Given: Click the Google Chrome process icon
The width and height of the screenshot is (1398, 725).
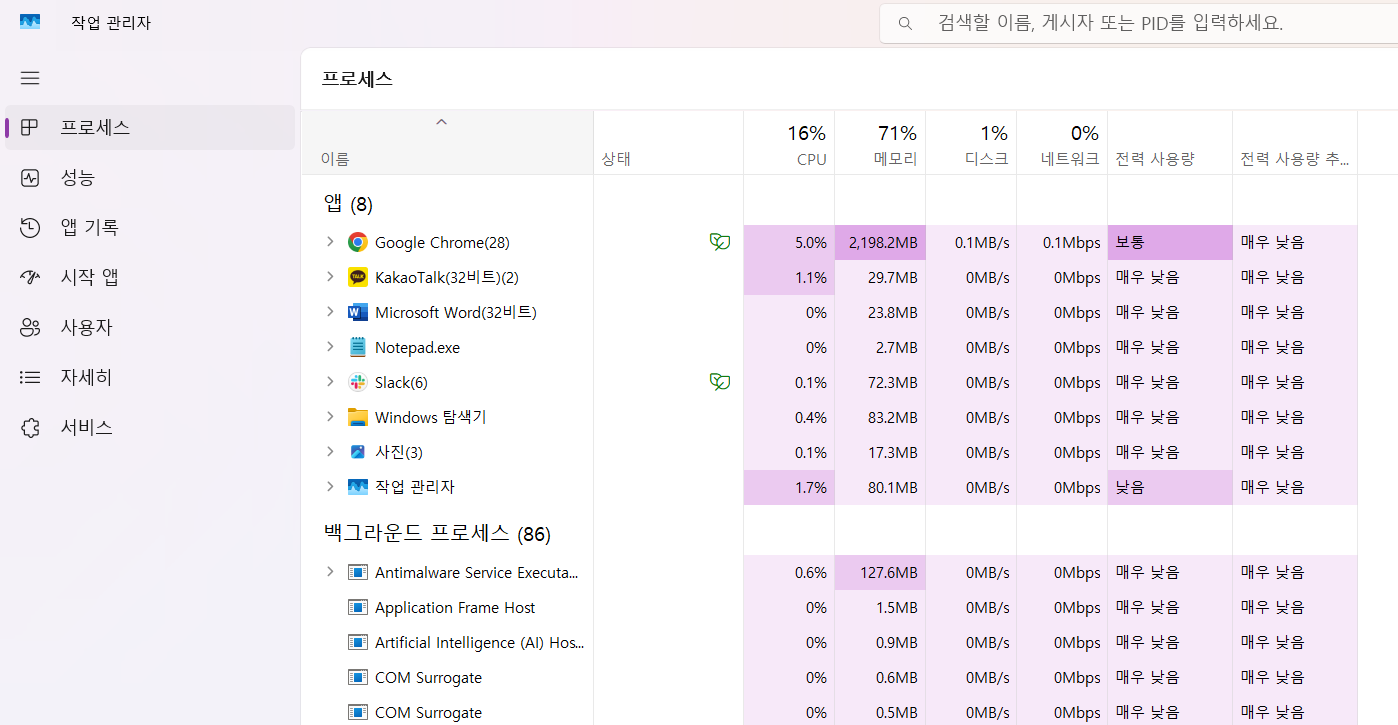Looking at the screenshot, I should pyautogui.click(x=358, y=242).
